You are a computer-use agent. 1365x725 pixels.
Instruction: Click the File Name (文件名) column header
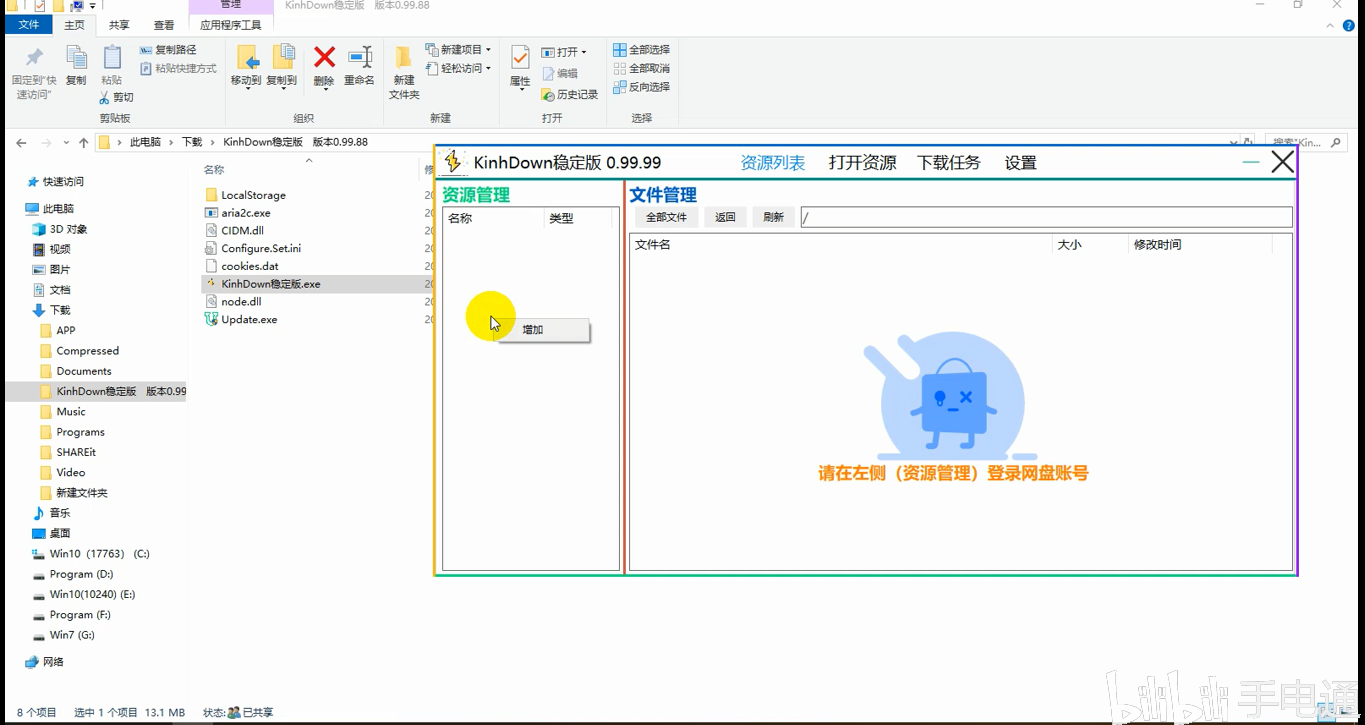(841, 245)
